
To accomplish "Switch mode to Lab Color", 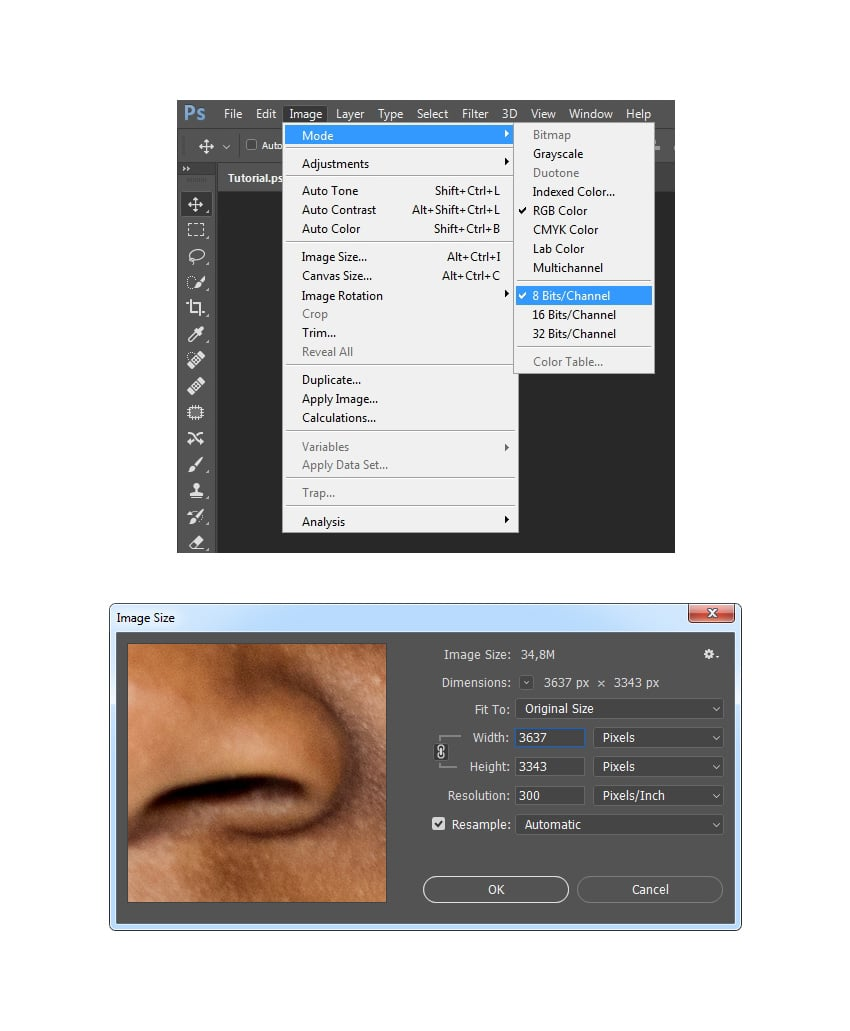I will (584, 249).
